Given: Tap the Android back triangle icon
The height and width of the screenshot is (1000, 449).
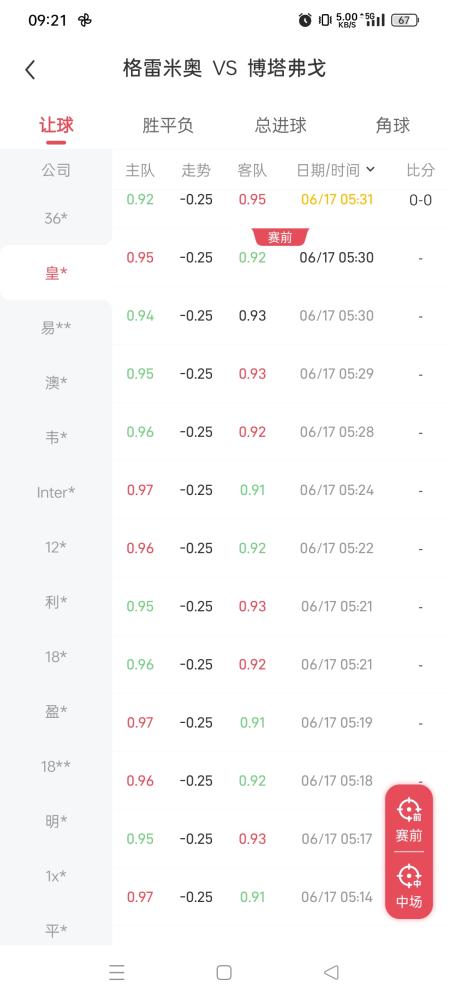Looking at the screenshot, I should [x=331, y=972].
